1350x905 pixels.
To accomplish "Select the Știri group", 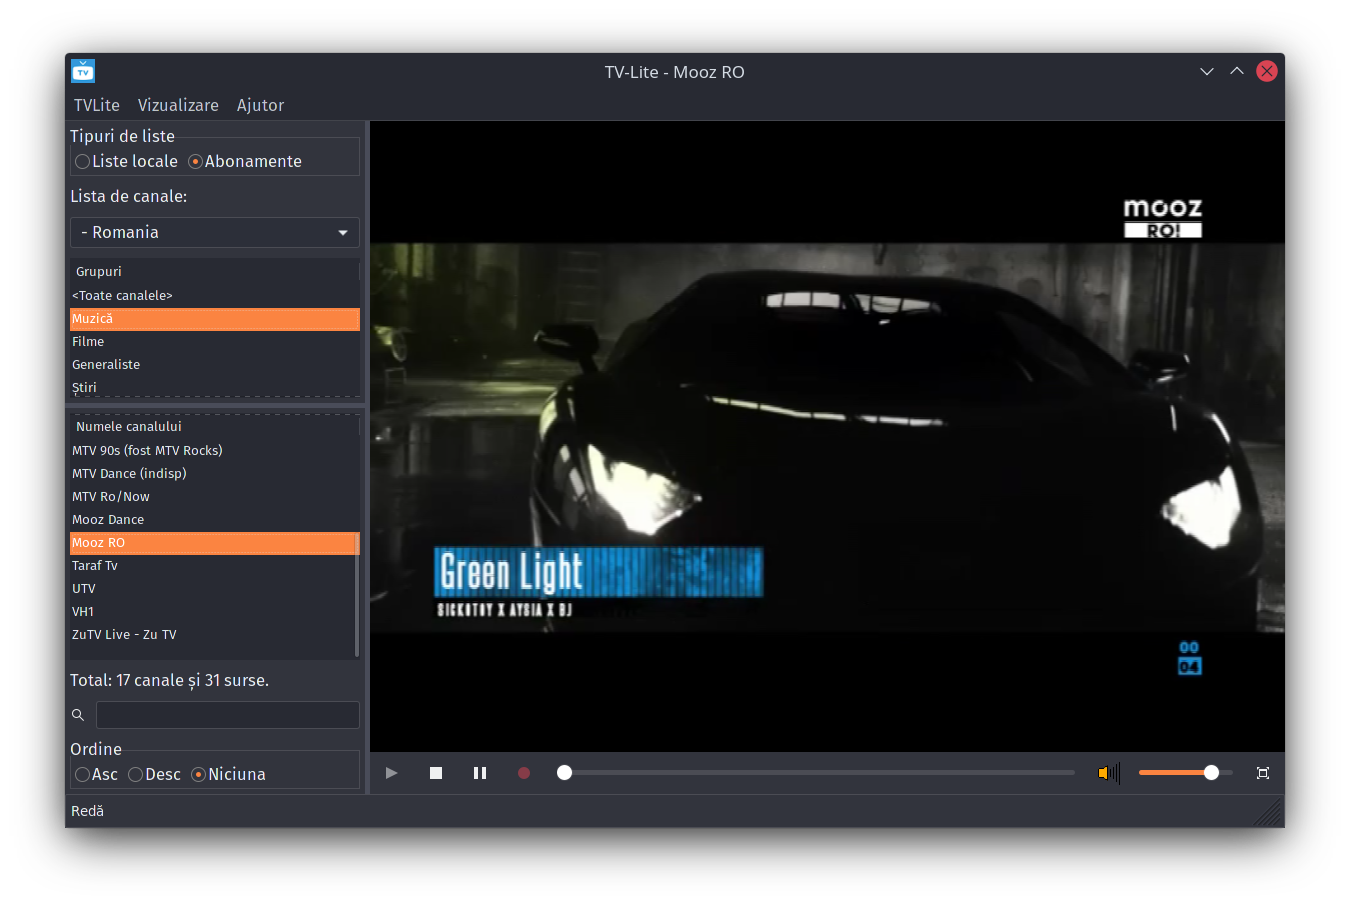I will 215,387.
